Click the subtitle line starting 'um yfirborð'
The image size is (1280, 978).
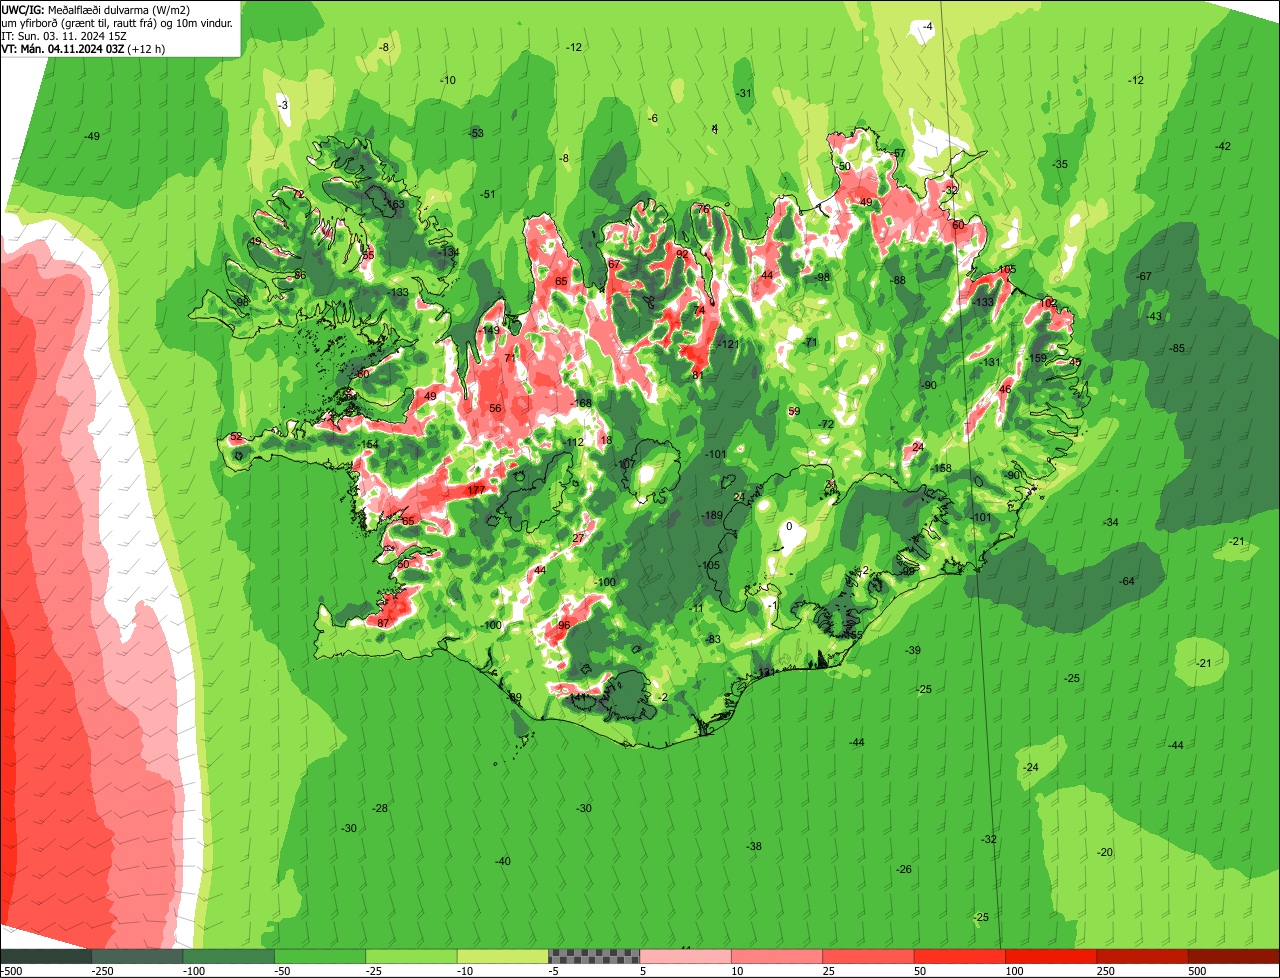point(117,22)
